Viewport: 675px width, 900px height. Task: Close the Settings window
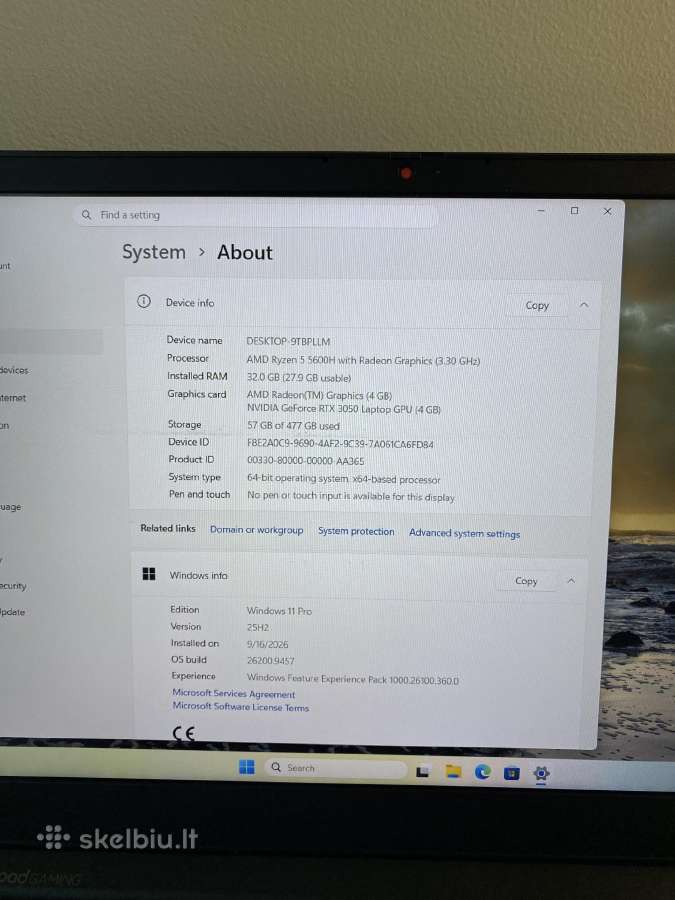coord(607,211)
